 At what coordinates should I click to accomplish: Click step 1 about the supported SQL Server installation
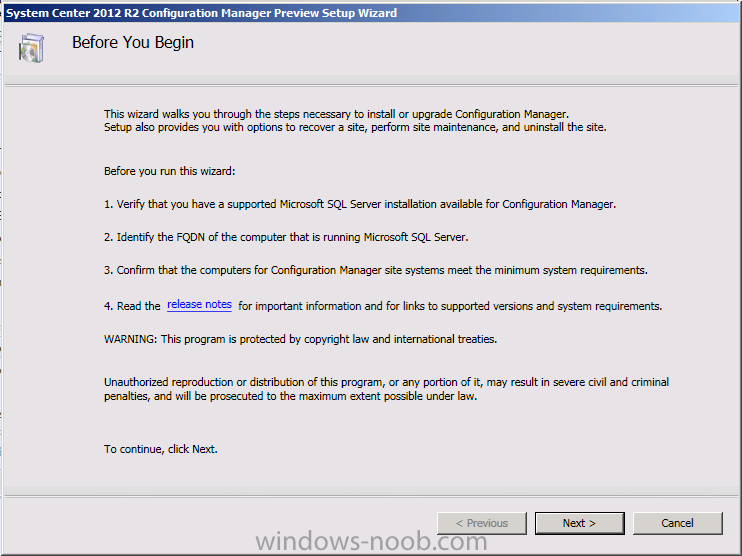[x=360, y=204]
